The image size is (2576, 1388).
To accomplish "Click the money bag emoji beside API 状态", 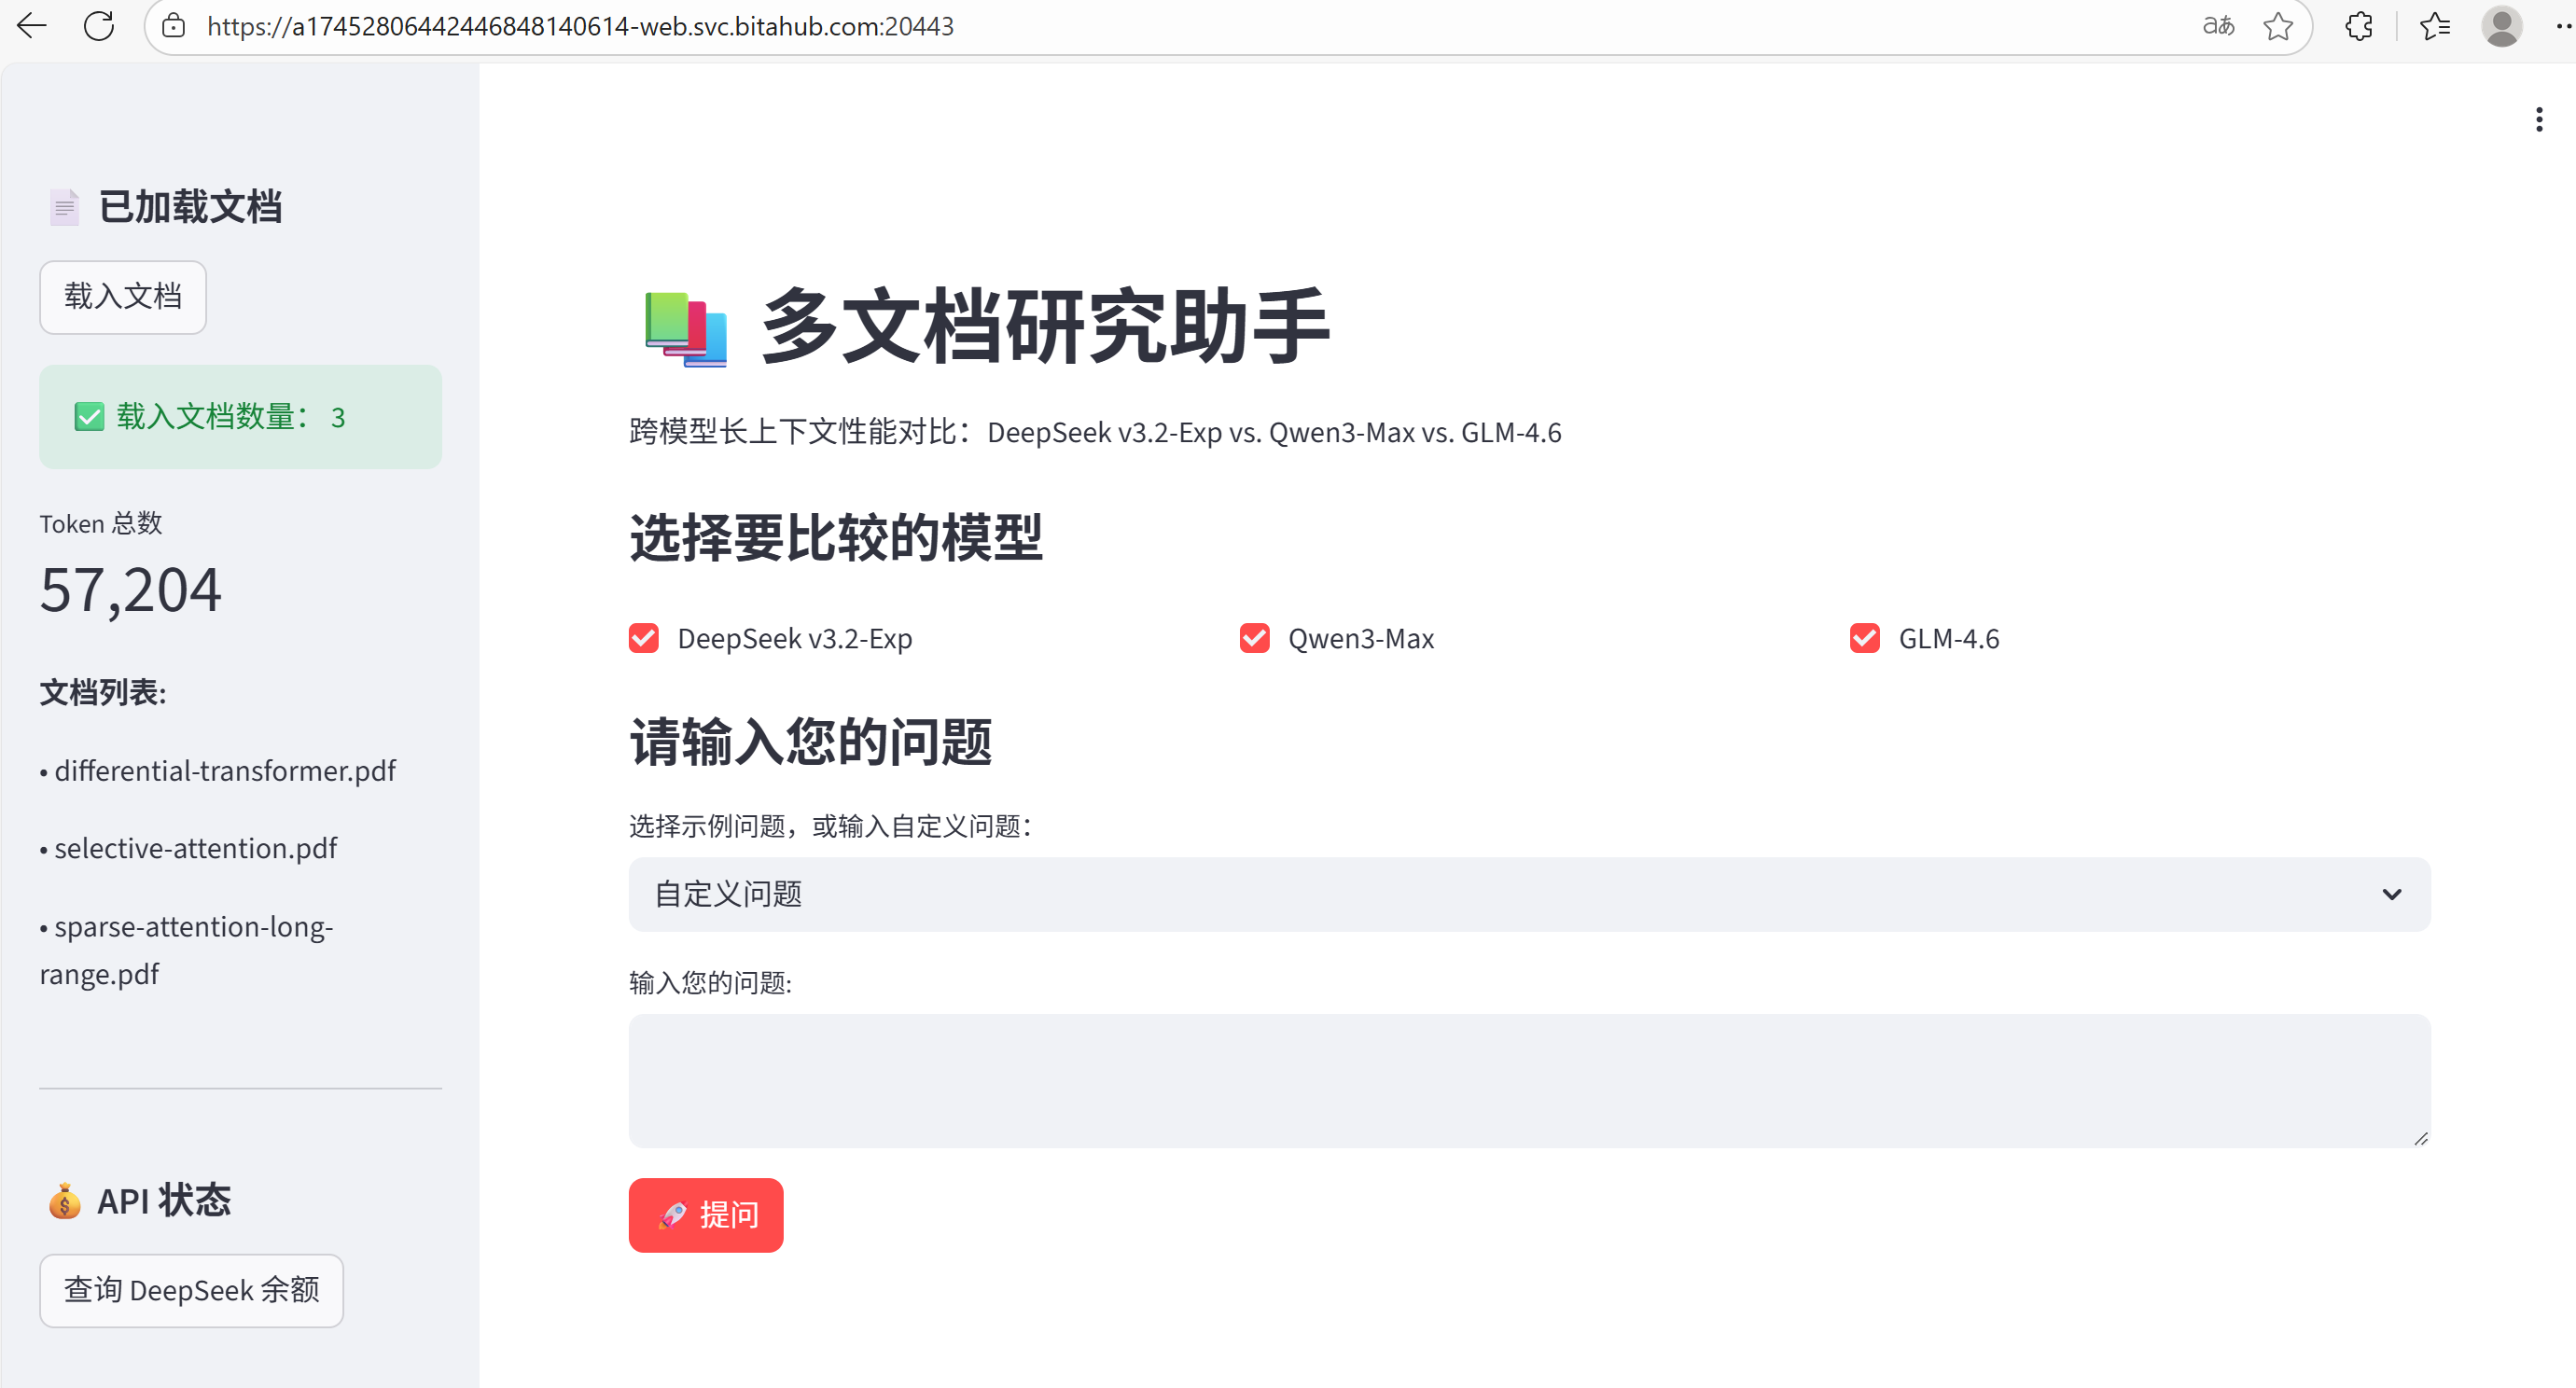I will point(64,1200).
